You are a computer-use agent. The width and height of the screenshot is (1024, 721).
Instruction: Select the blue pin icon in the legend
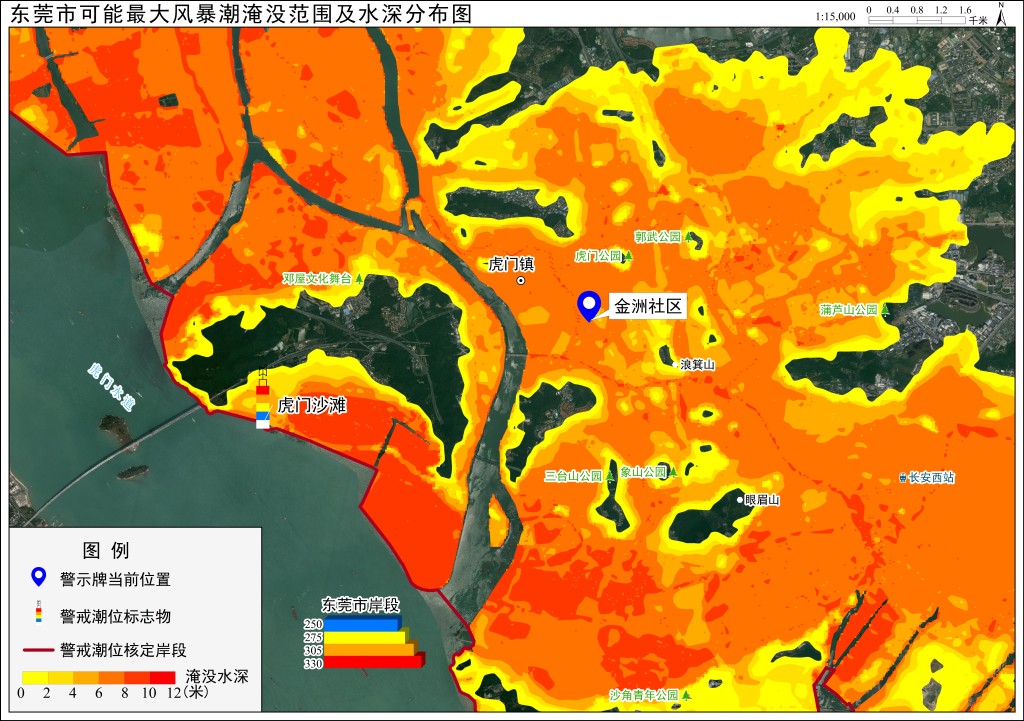tap(39, 577)
